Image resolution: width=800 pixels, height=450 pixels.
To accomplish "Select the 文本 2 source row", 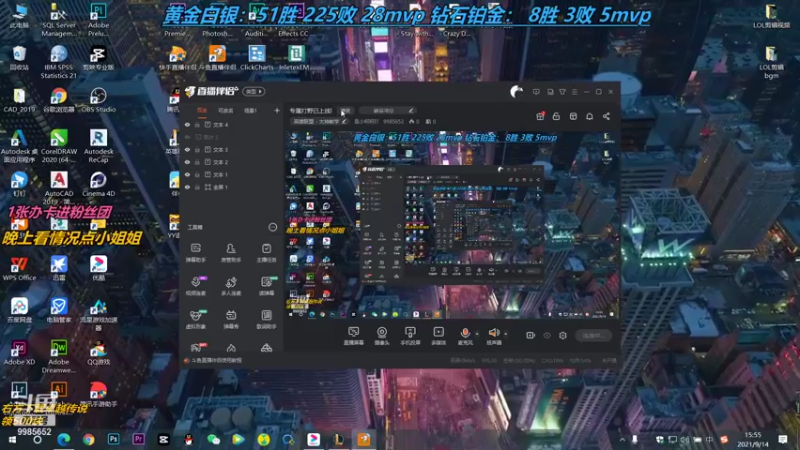I will (x=231, y=162).
